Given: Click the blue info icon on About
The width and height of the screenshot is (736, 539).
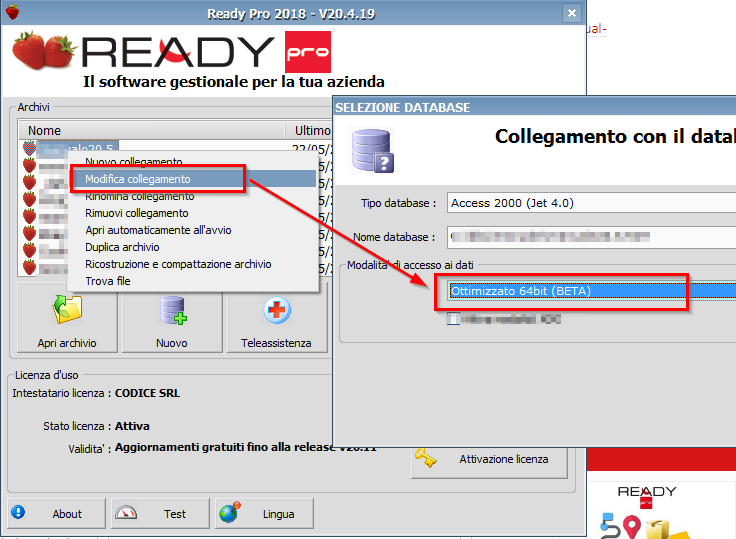Looking at the screenshot, I should click(18, 512).
